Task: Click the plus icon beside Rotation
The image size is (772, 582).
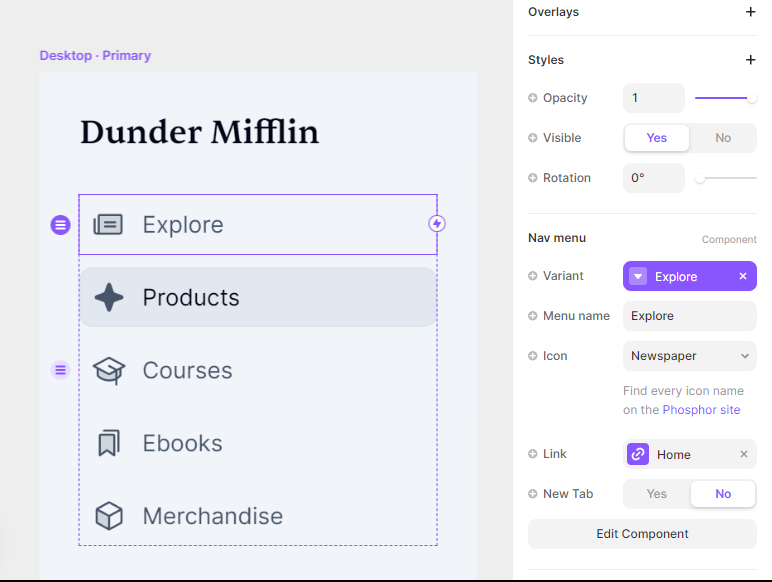Action: (x=532, y=178)
